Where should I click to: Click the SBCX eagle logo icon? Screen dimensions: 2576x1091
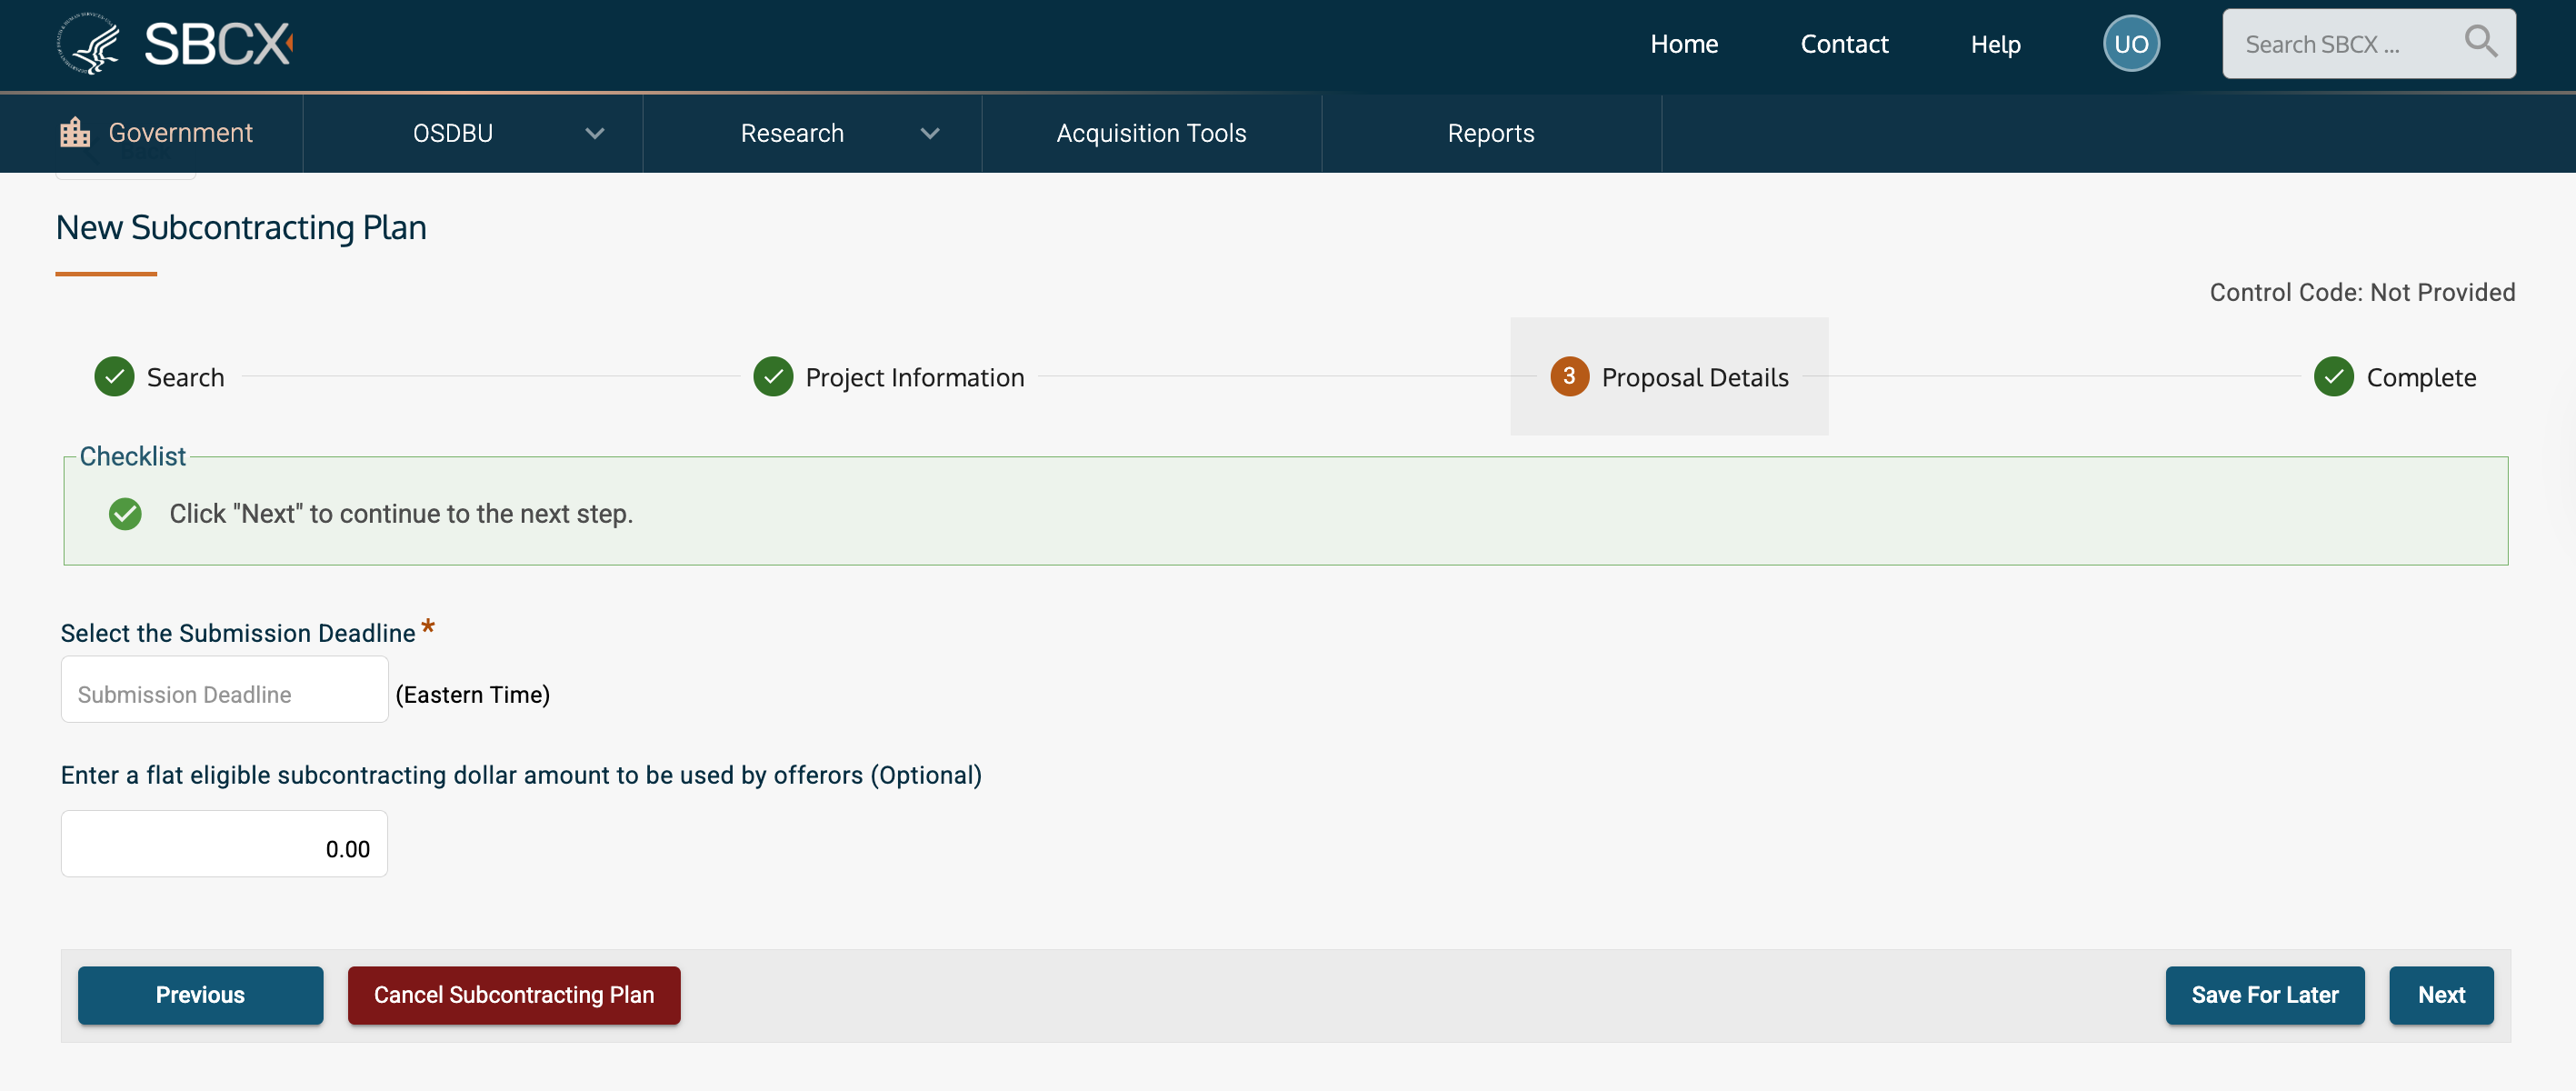click(88, 44)
